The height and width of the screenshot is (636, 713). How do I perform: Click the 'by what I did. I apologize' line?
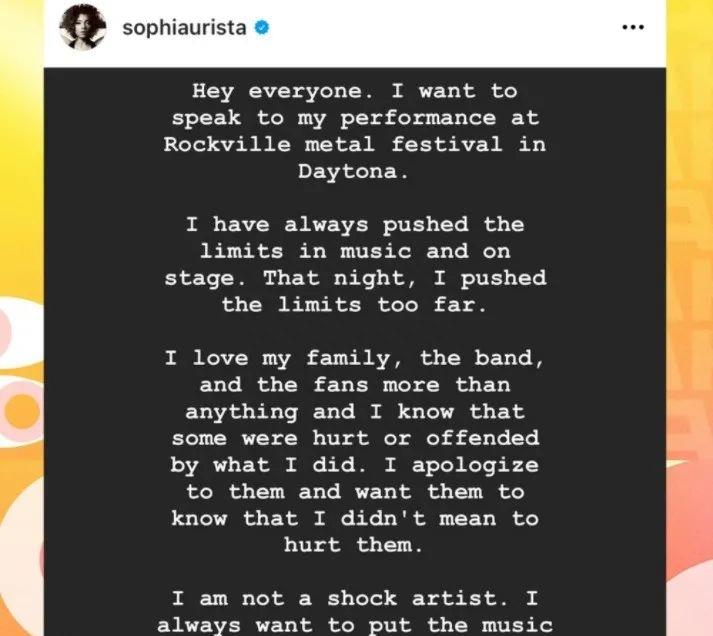pos(355,466)
